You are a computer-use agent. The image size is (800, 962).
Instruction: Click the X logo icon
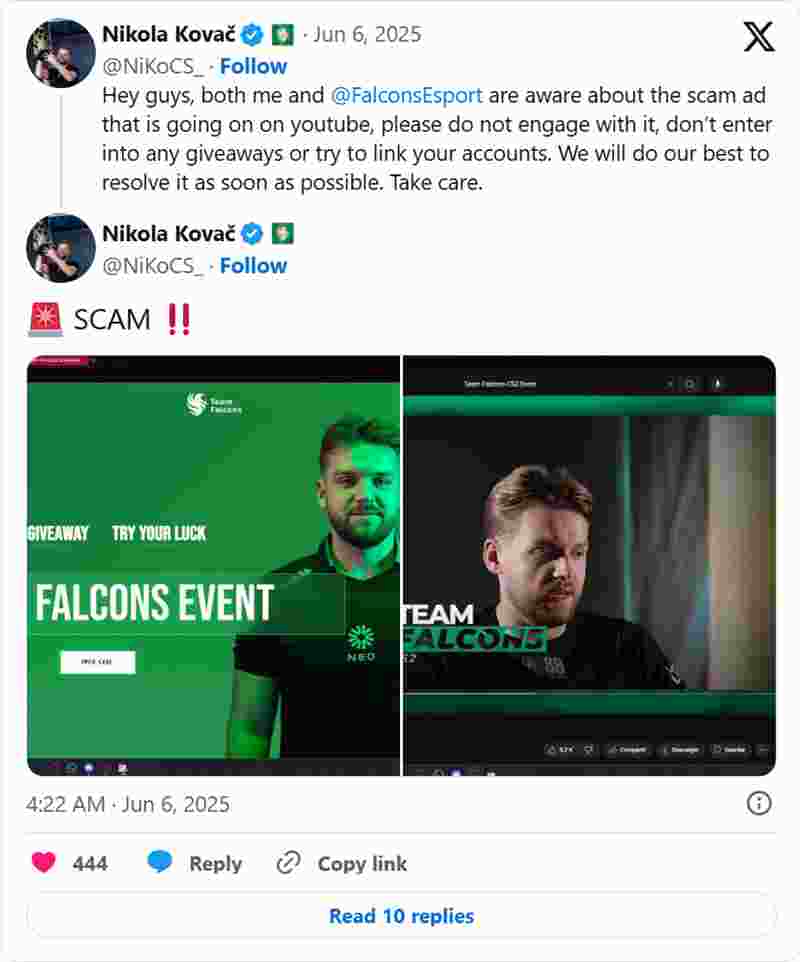(759, 37)
